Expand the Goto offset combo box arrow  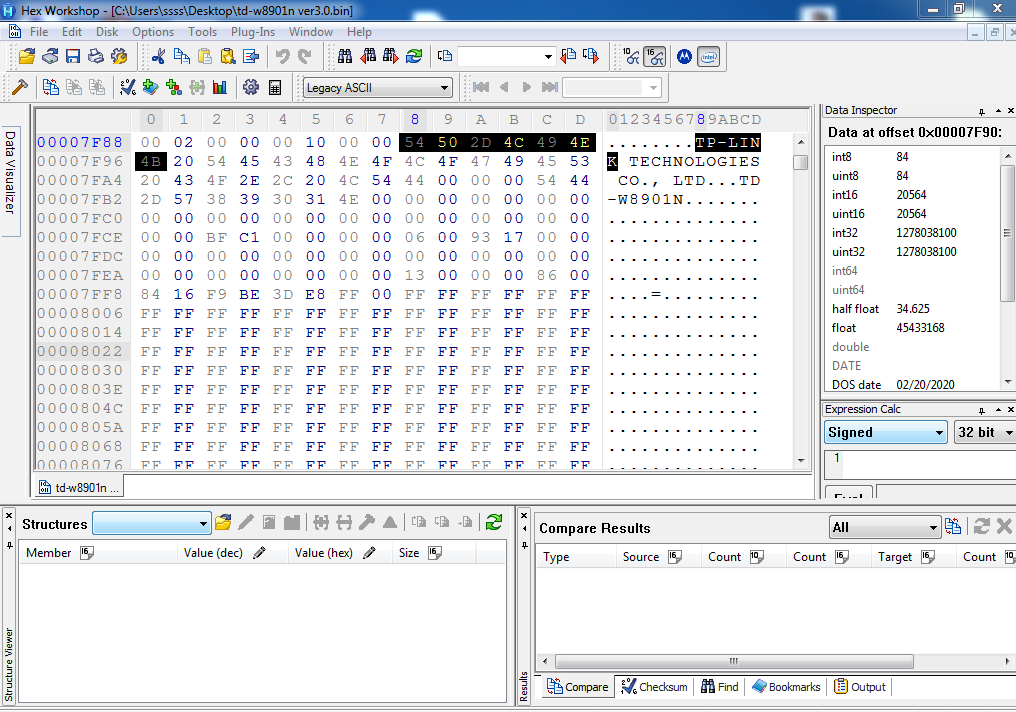point(548,56)
